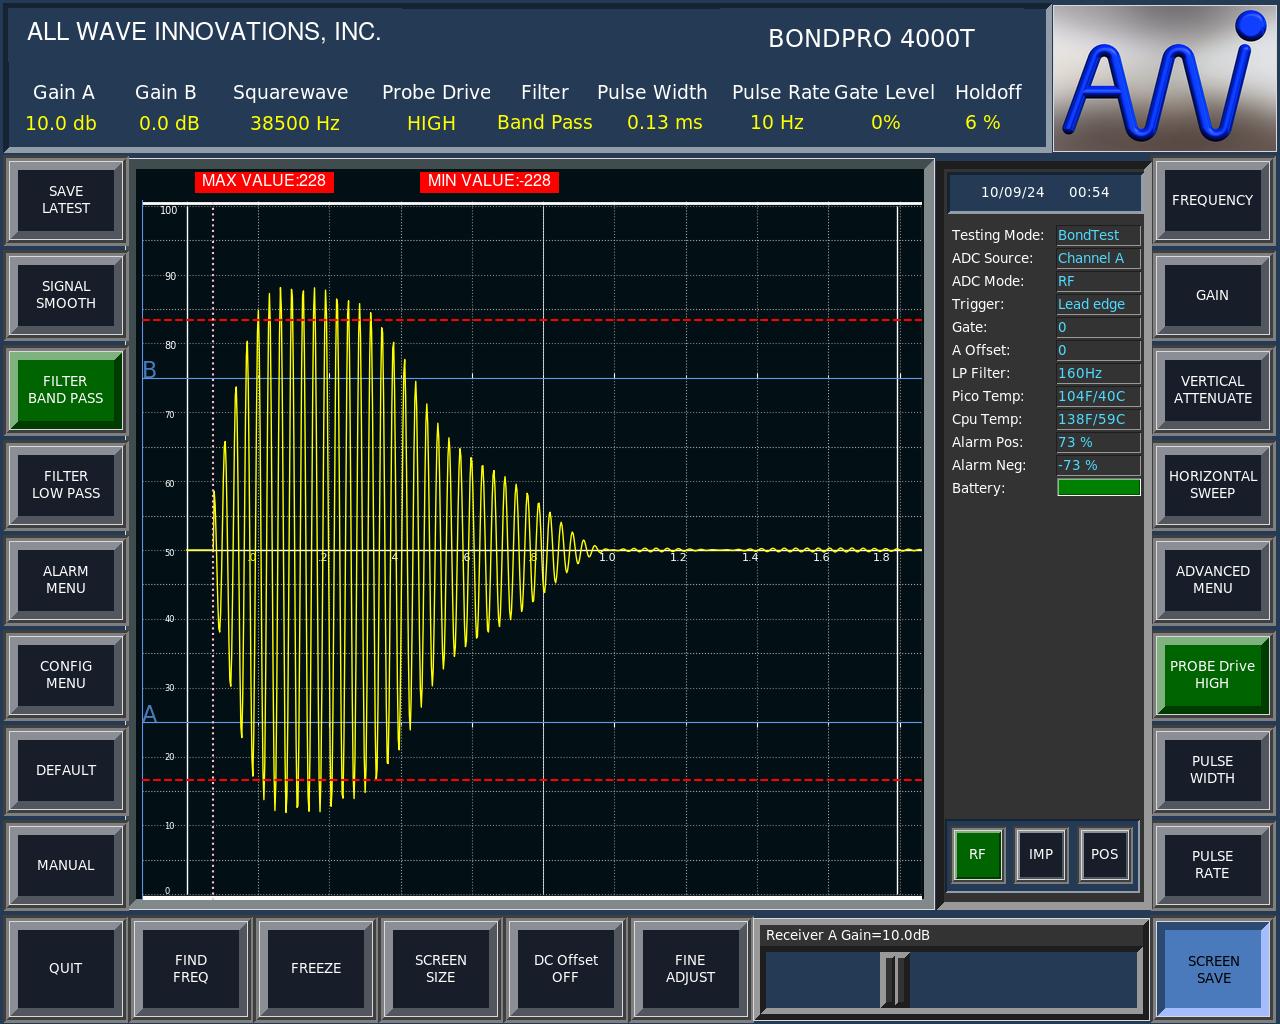
Task: Click Gate Level 0% value
Action: (x=886, y=123)
